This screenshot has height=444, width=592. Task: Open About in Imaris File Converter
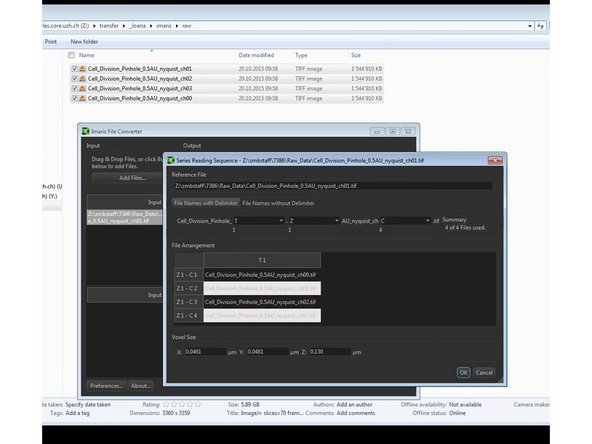click(x=141, y=385)
